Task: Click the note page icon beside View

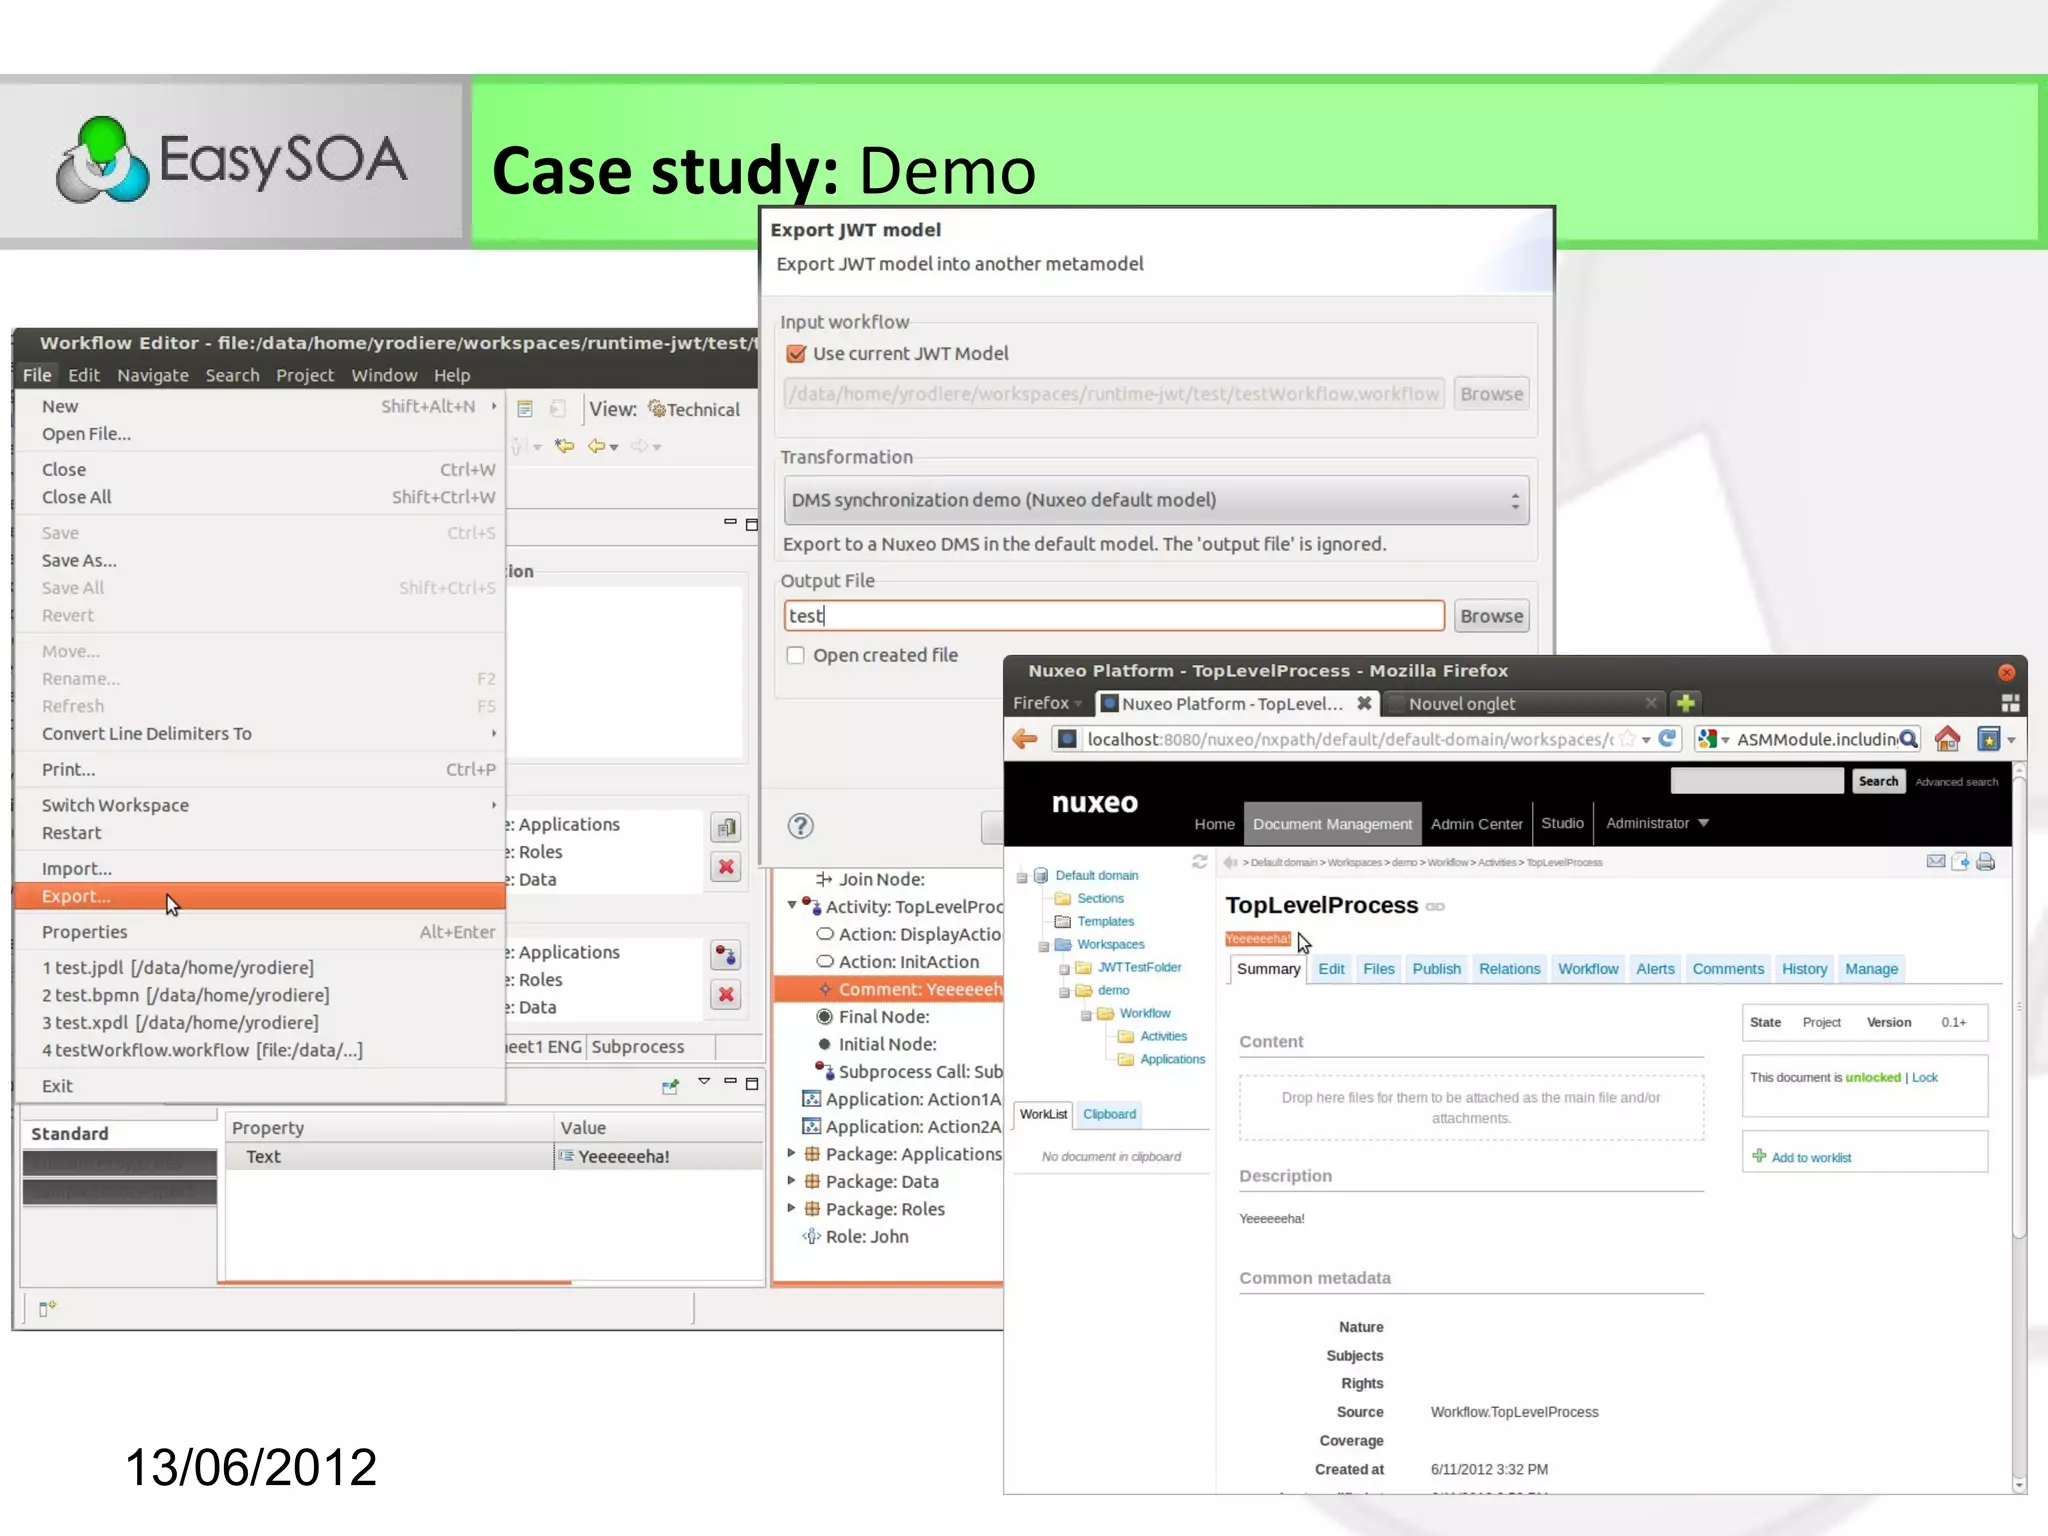Action: [525, 409]
